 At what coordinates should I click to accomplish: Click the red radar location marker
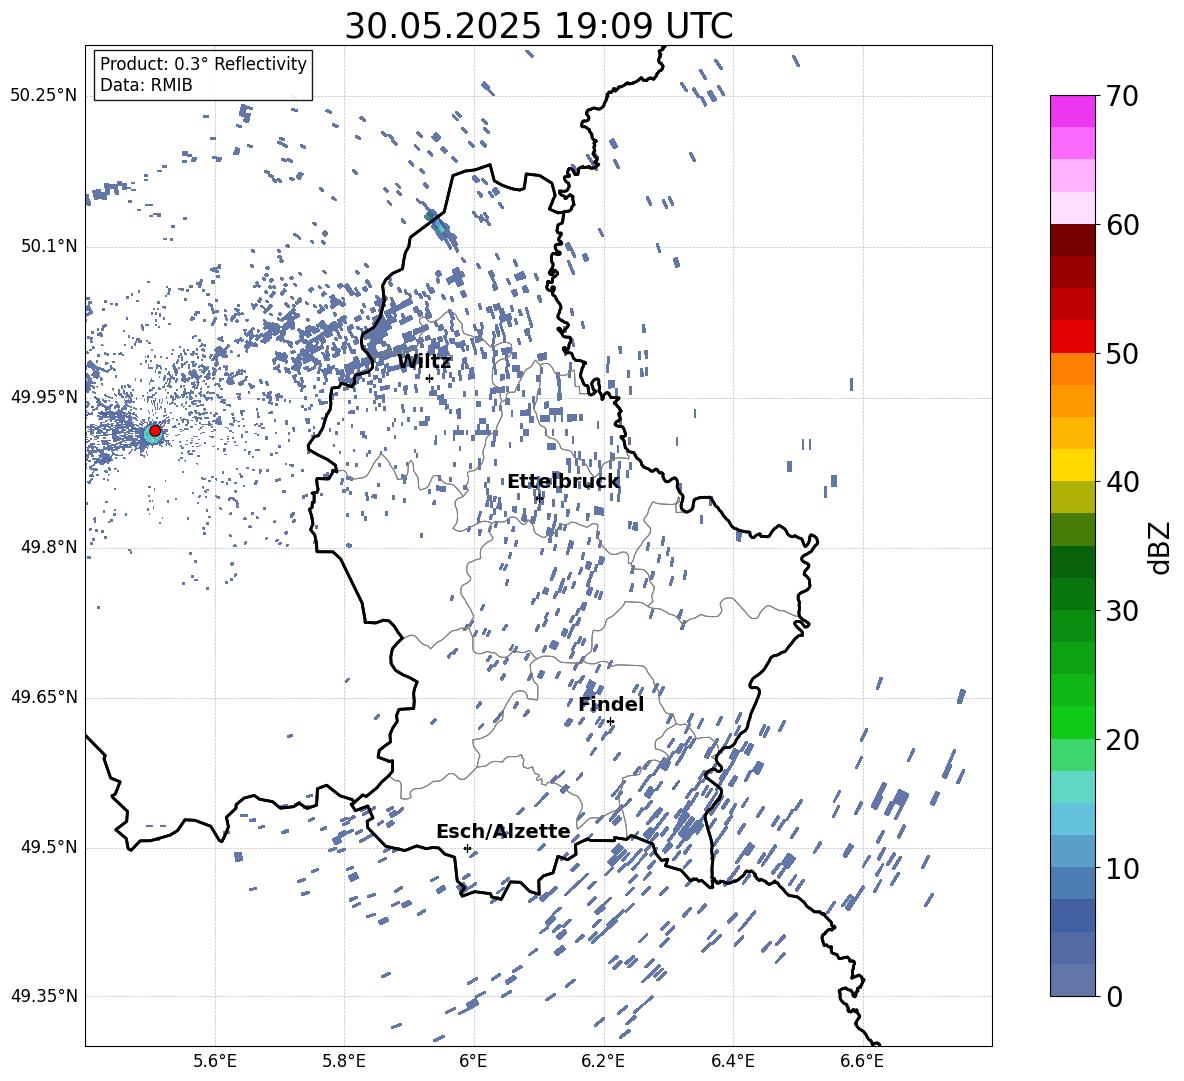(x=155, y=431)
